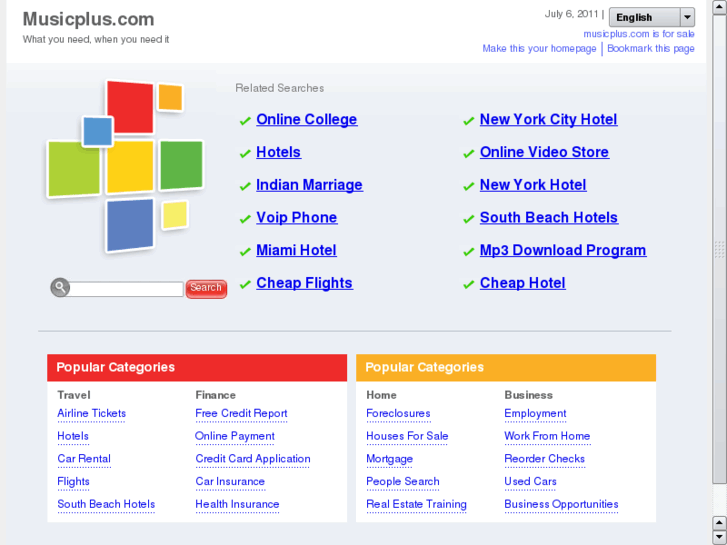Open Business Opportunities link
The image size is (727, 545).
coord(561,504)
